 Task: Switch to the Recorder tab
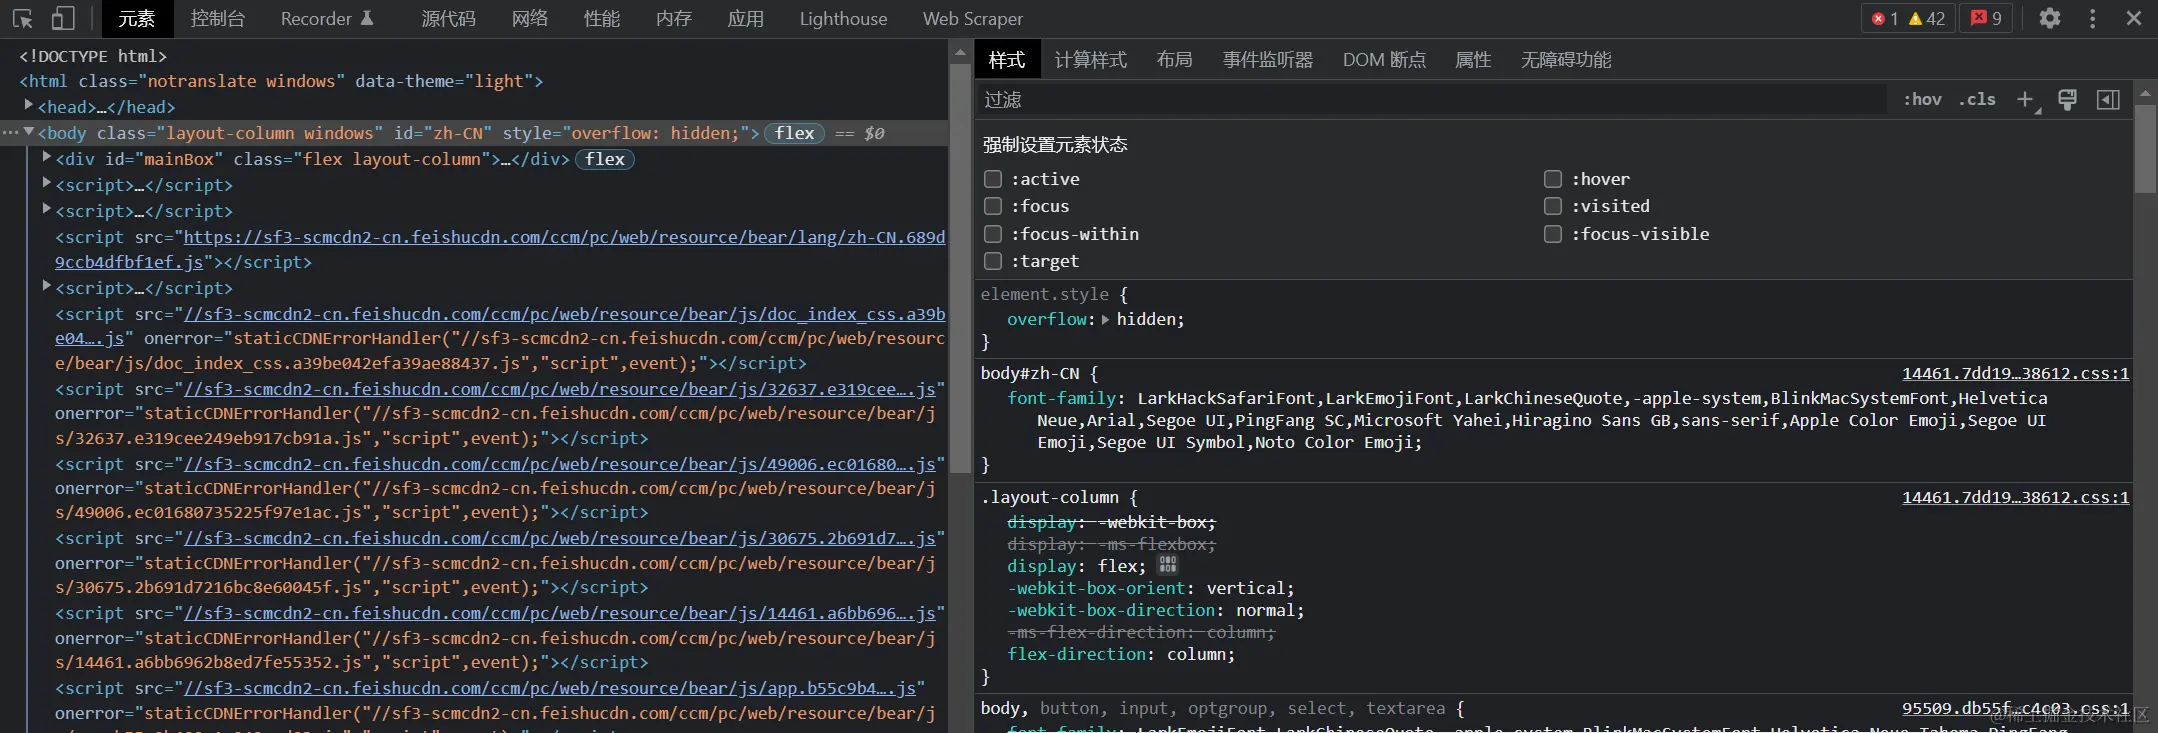pyautogui.click(x=327, y=19)
